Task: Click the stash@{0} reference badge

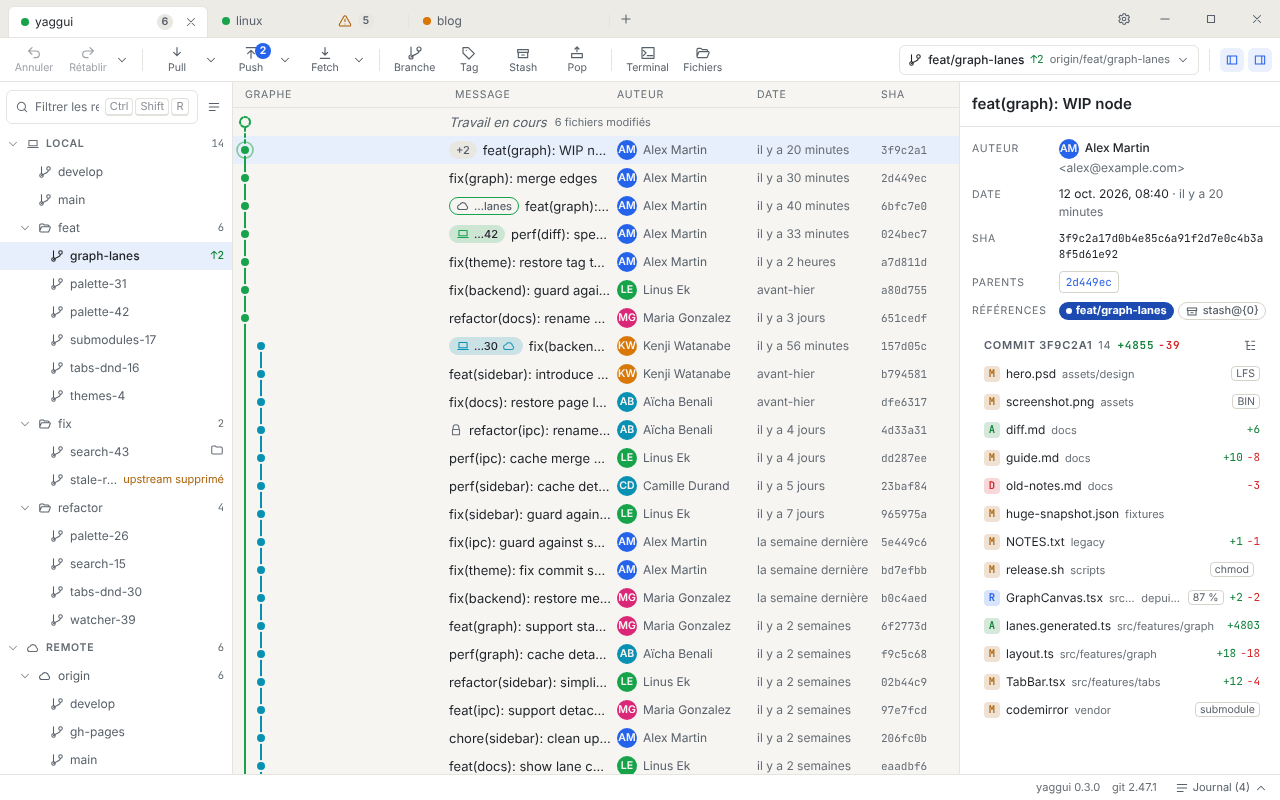Action: point(1222,310)
